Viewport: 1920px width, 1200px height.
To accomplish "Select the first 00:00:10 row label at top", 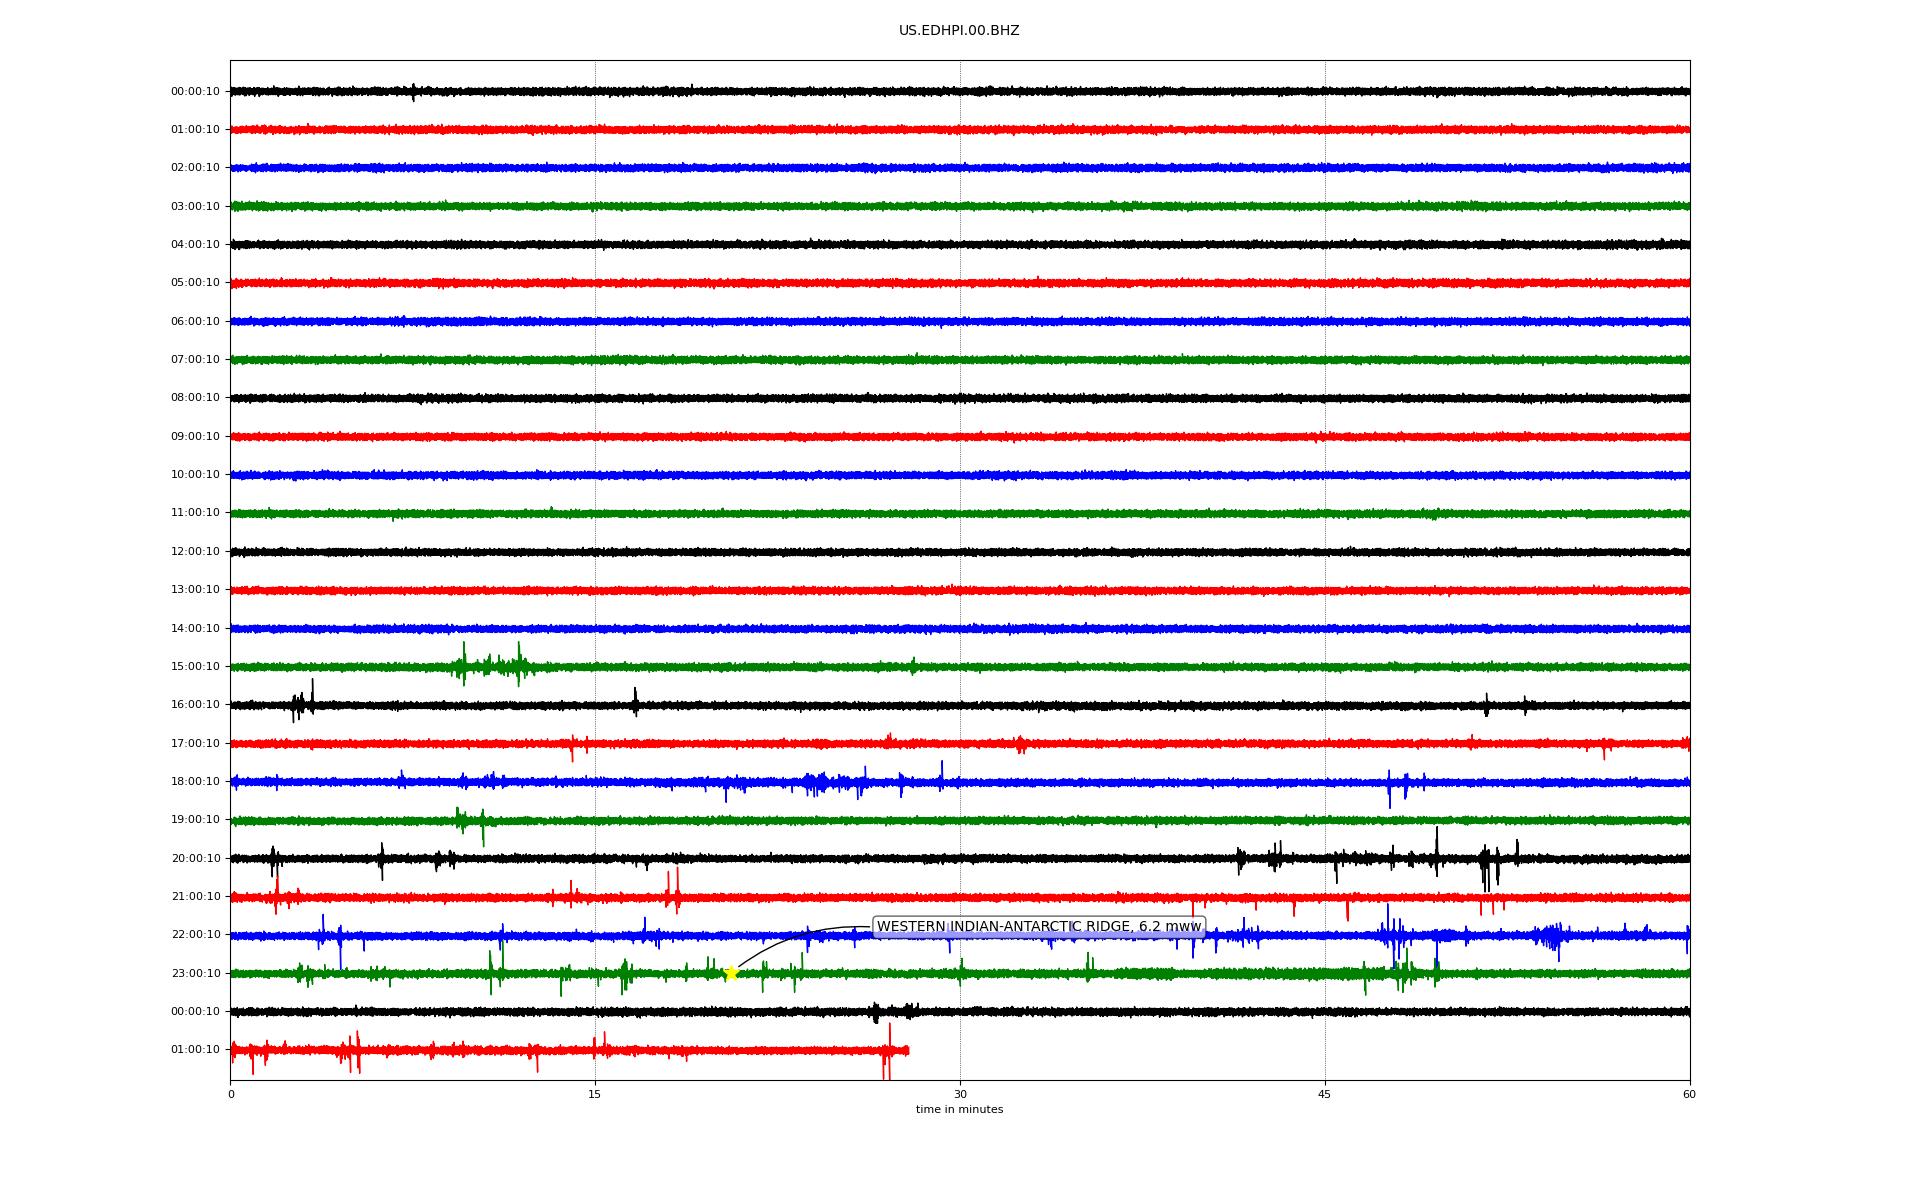I will point(195,91).
